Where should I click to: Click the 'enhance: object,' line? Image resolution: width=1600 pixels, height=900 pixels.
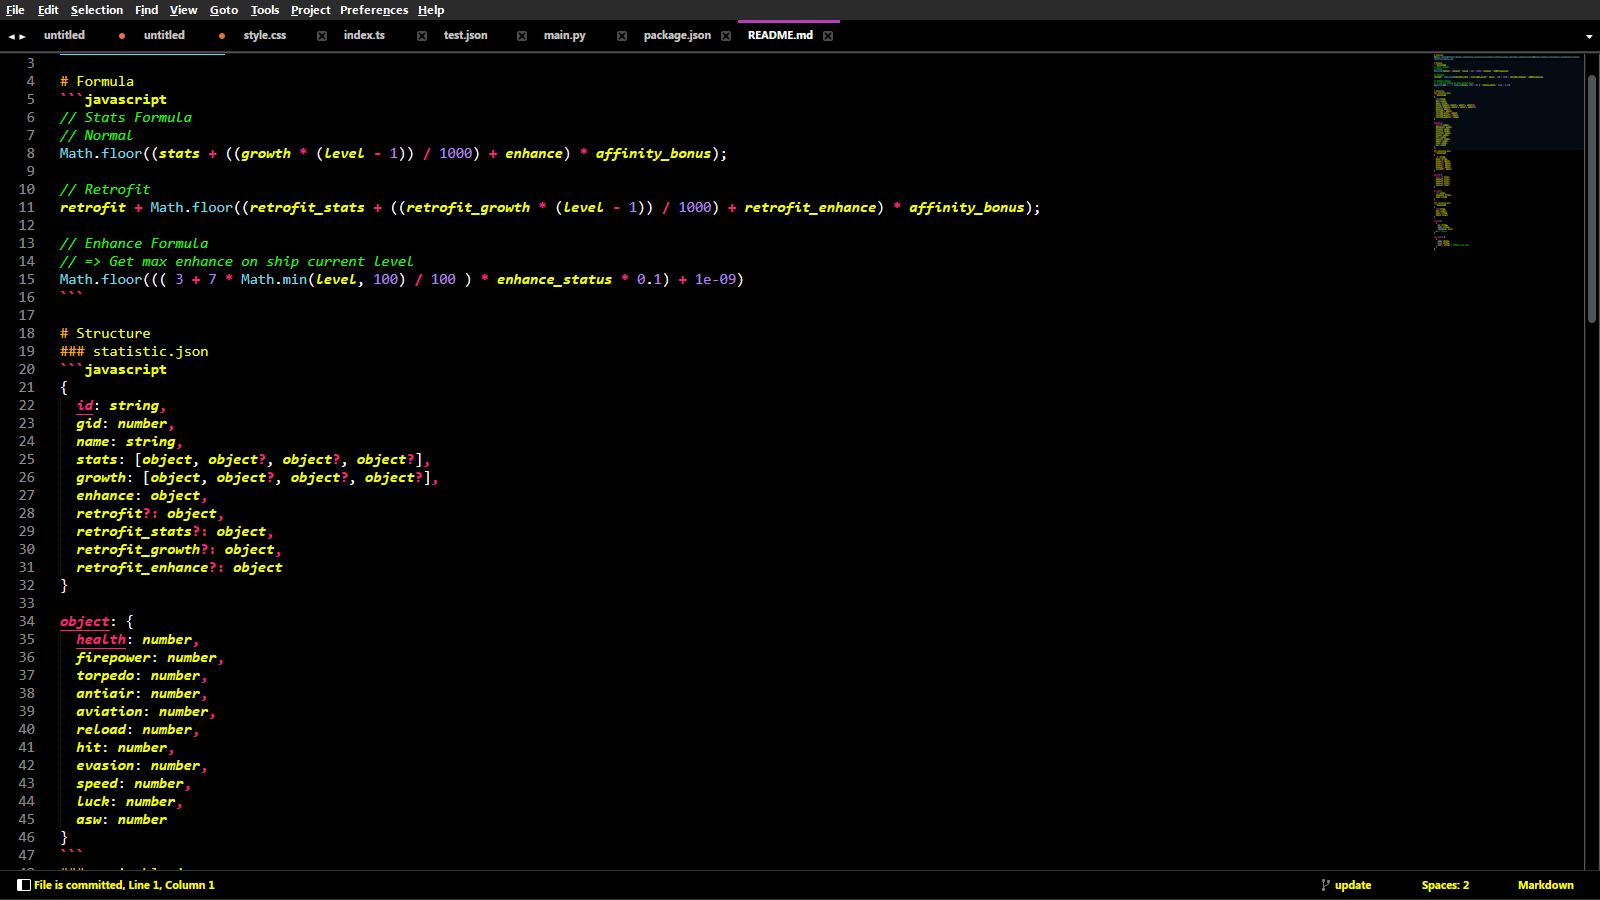pos(142,495)
